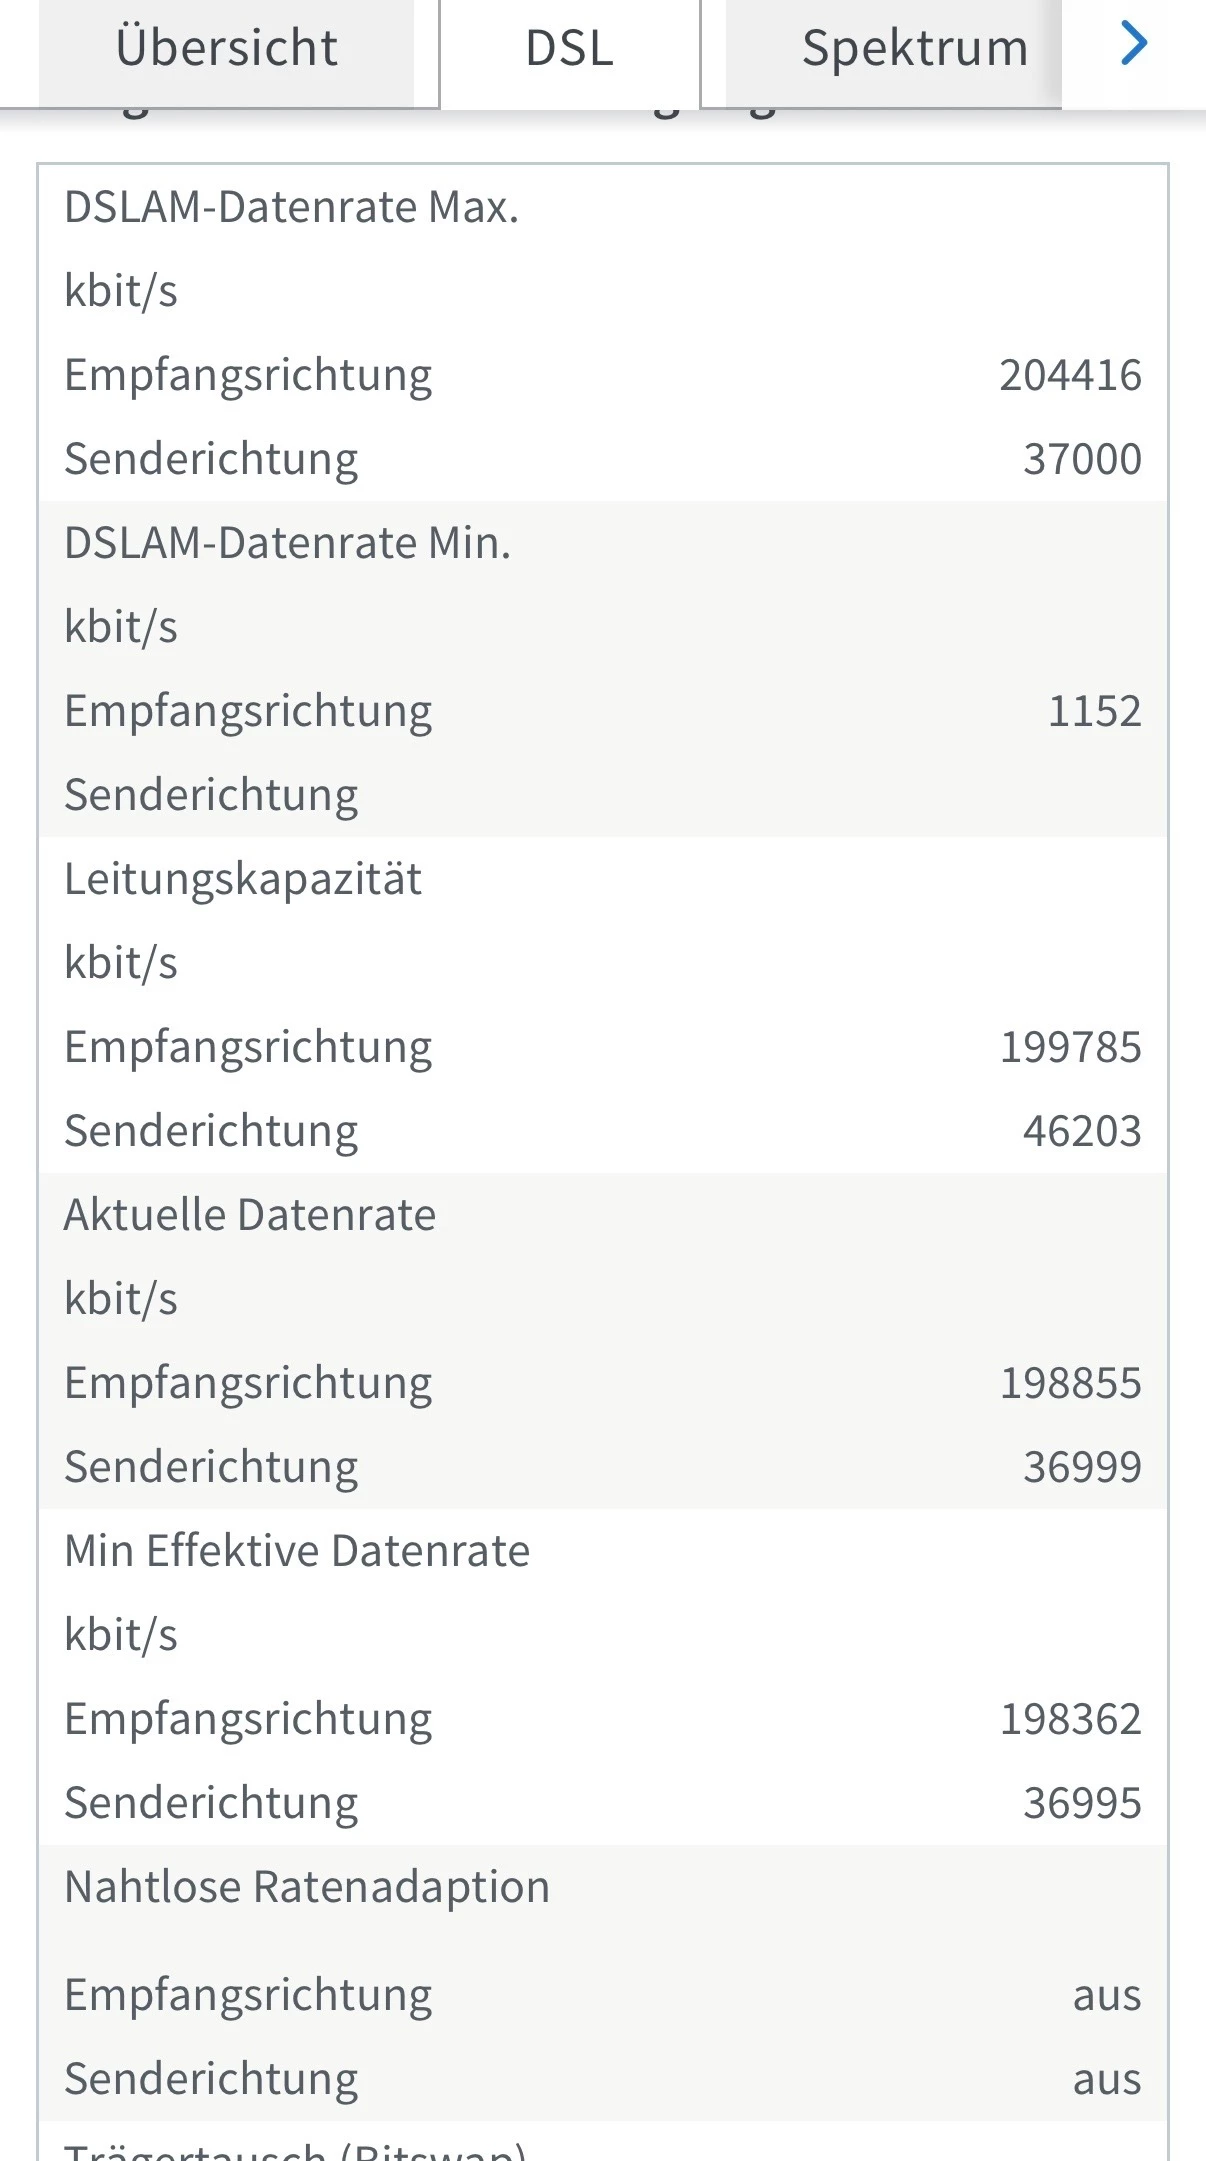Click the DSLAM-Datenrate Max. heading
The image size is (1206, 2161).
(291, 207)
